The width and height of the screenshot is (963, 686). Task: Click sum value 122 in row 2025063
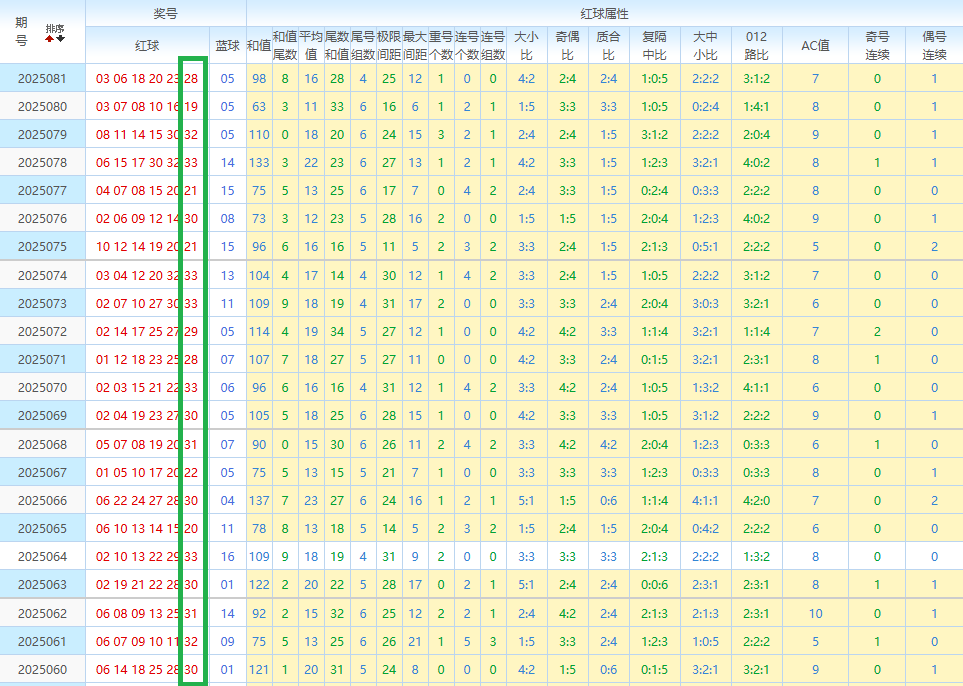[259, 585]
